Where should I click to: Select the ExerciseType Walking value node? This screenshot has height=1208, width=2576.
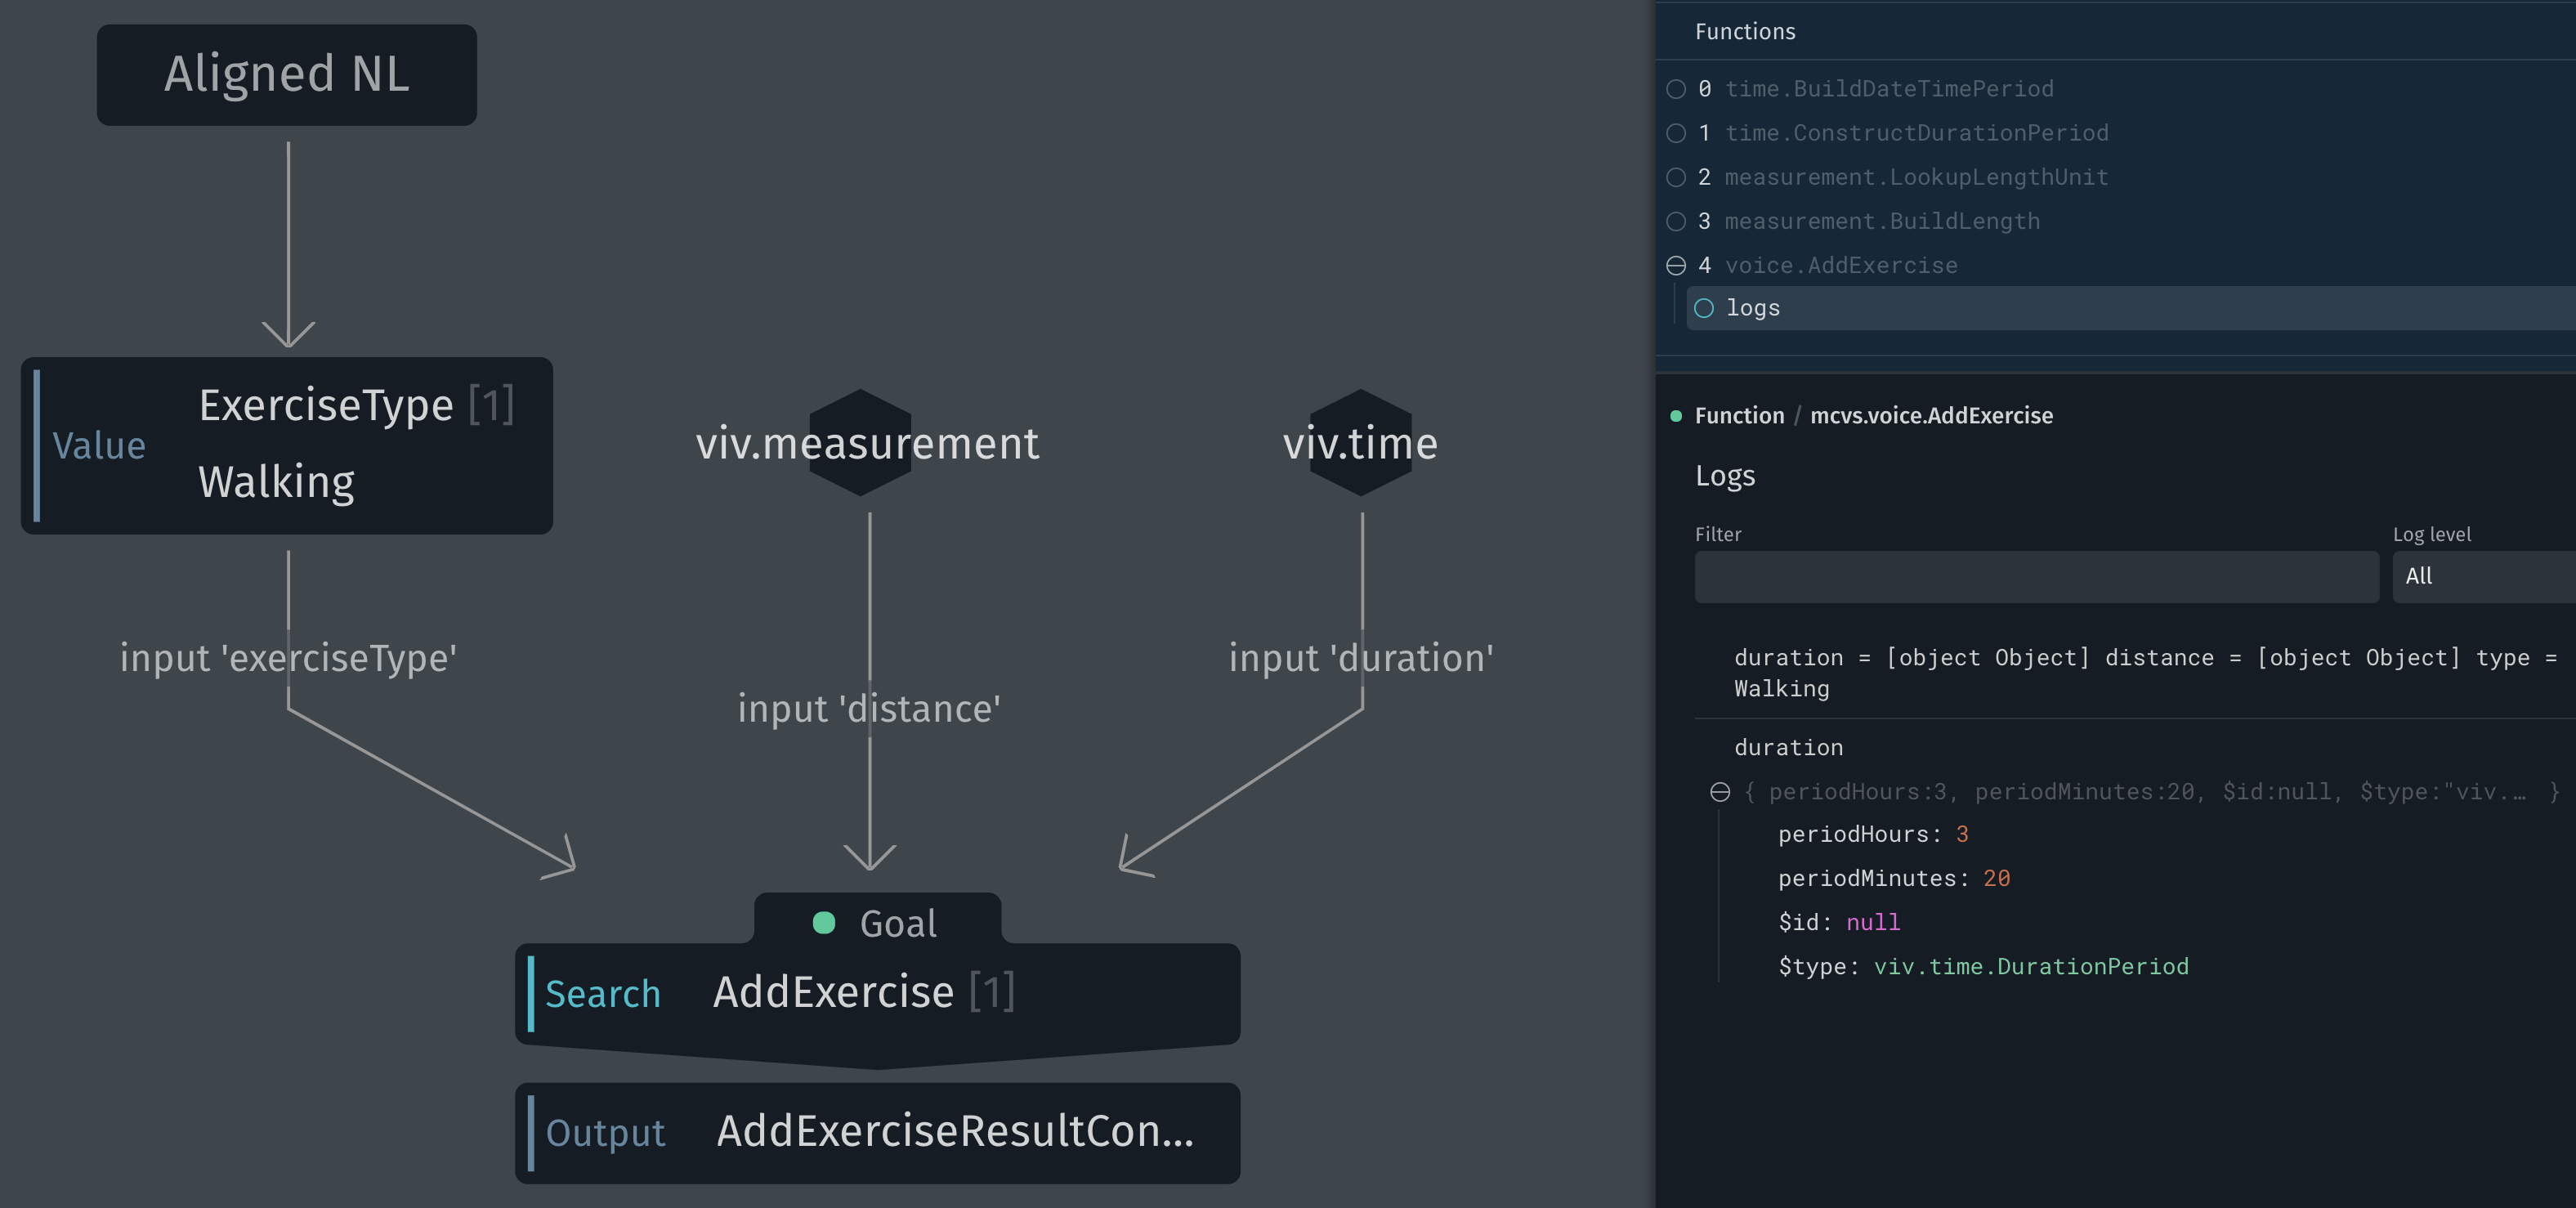pos(287,445)
